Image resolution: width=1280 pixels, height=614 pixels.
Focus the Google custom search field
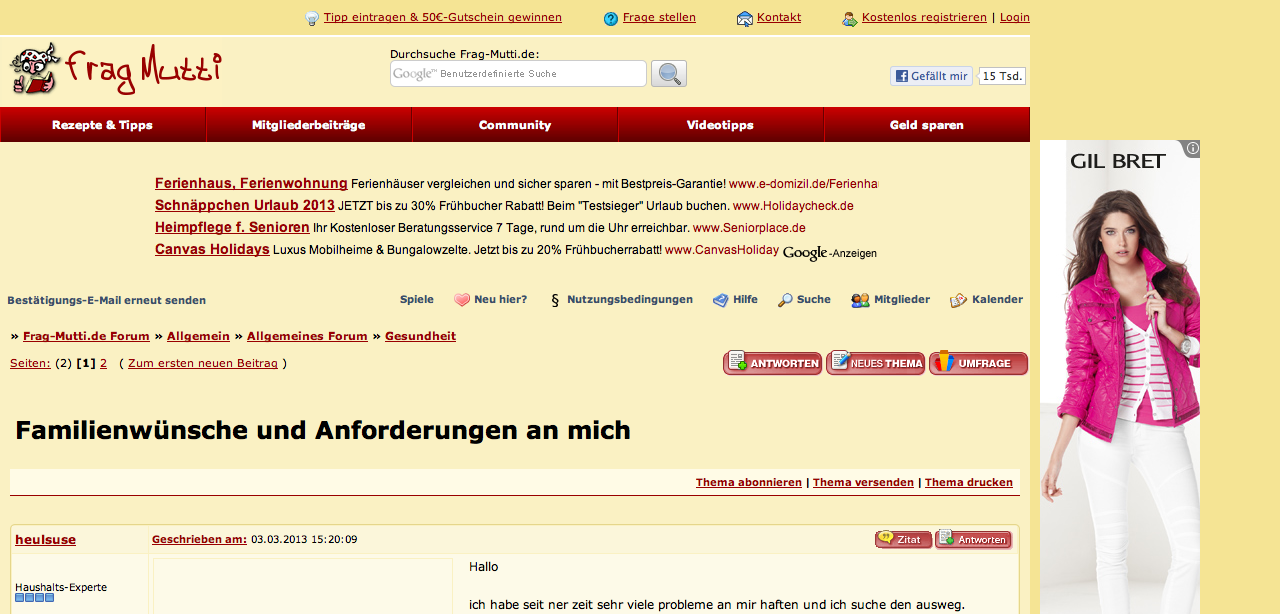(x=518, y=74)
